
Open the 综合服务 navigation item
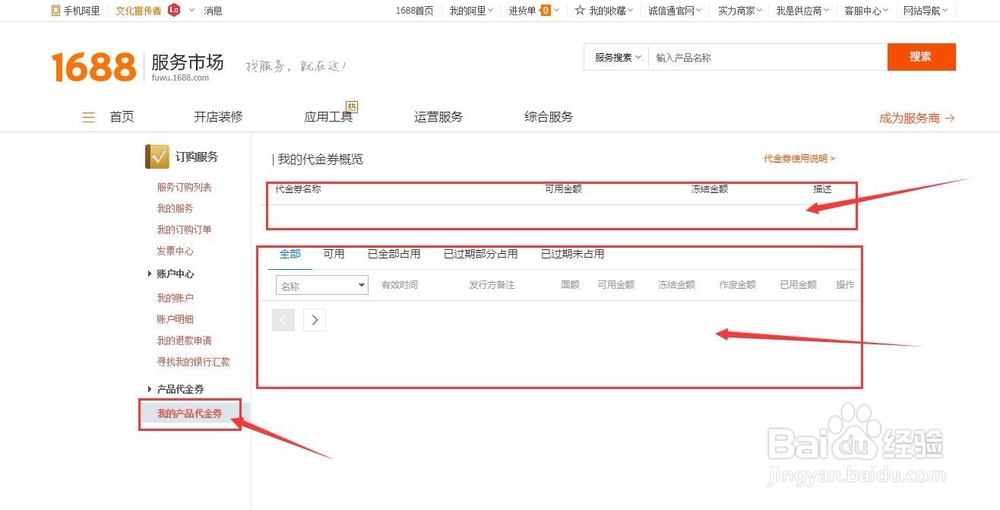[548, 117]
